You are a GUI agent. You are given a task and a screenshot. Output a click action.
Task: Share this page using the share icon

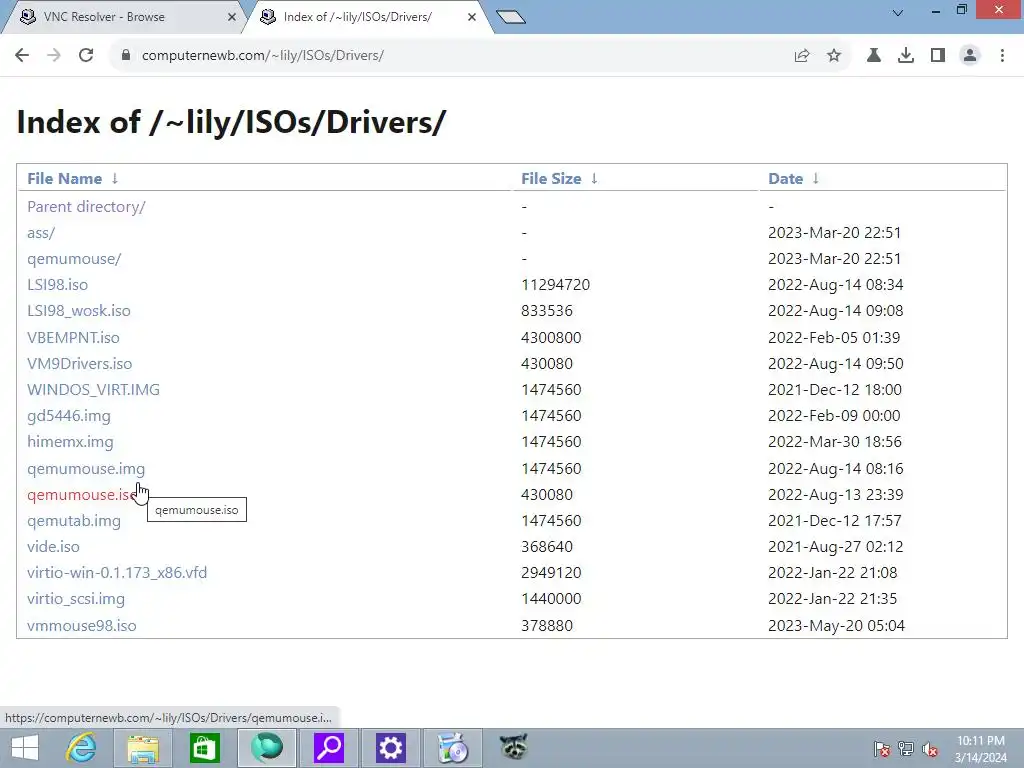802,56
